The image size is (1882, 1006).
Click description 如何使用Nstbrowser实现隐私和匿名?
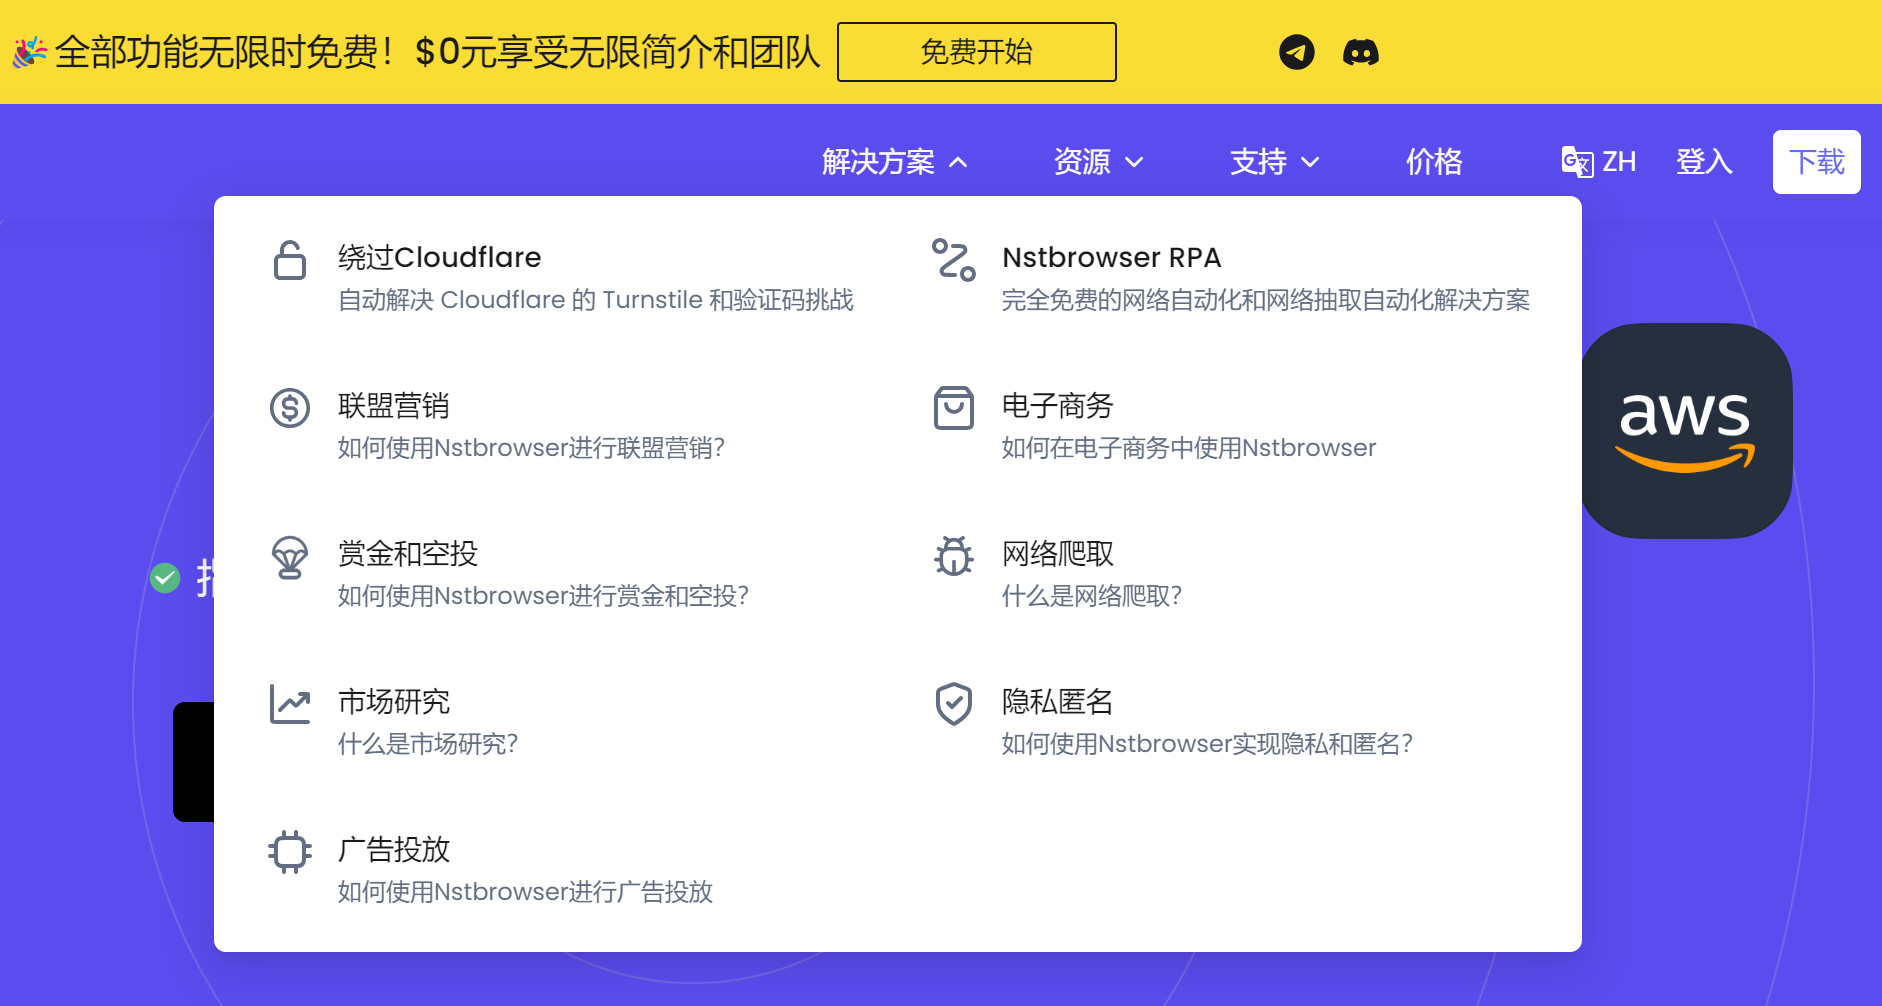(x=1207, y=744)
